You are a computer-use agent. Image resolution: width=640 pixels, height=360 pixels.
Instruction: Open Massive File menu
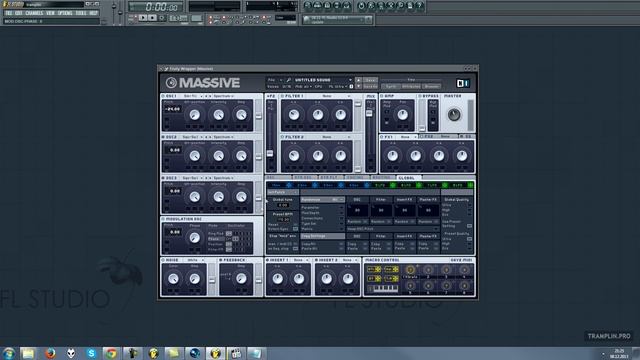point(274,80)
